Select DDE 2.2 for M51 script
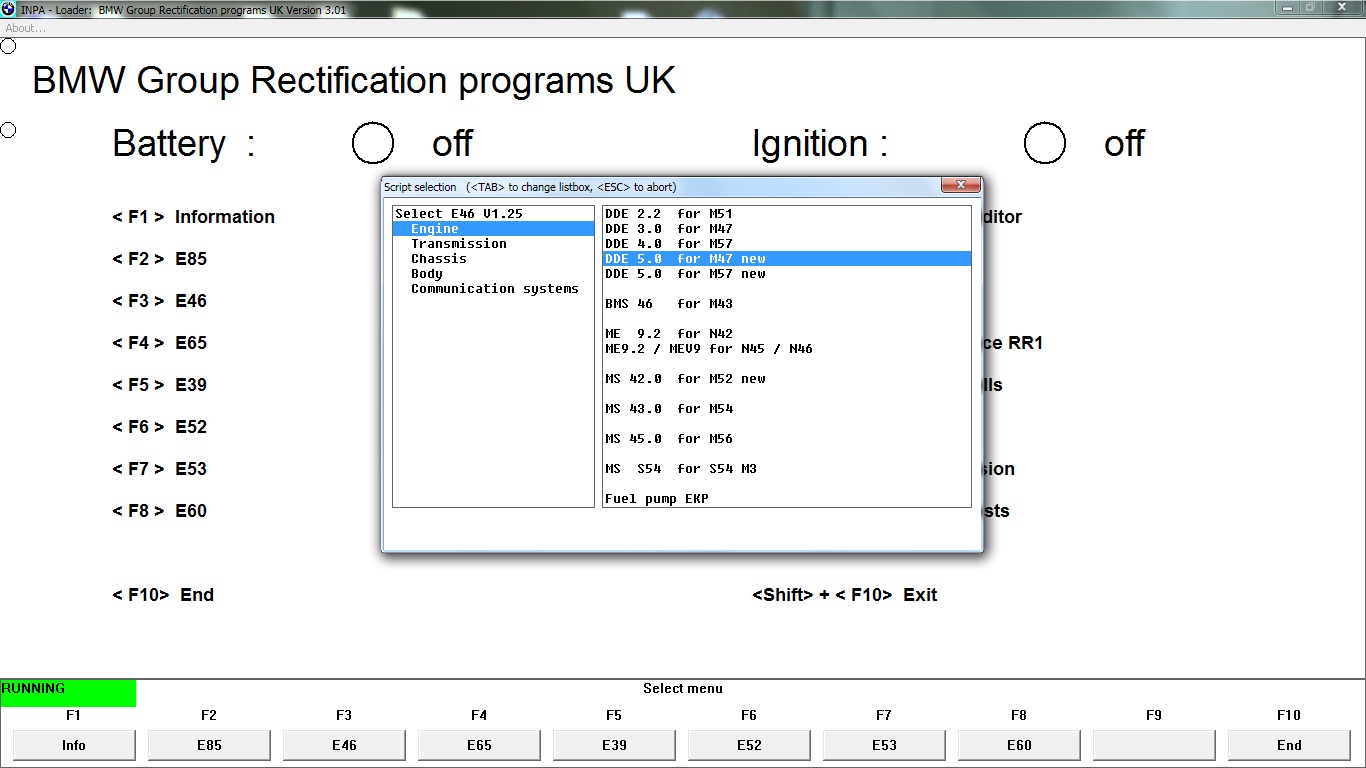This screenshot has height=768, width=1366. point(668,214)
